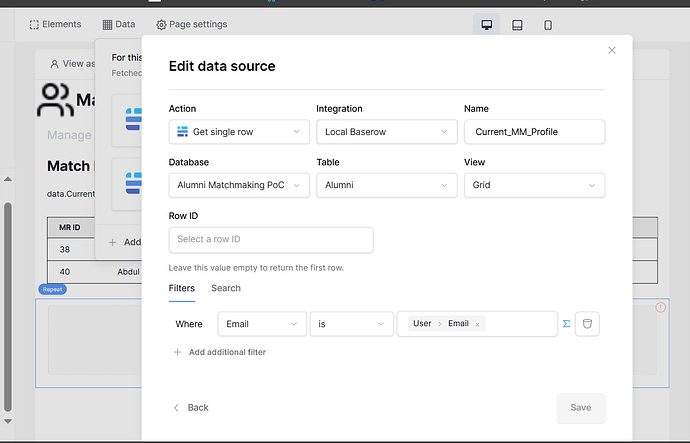Click the Match heading on page
The image size is (690, 443).
(x=68, y=166)
